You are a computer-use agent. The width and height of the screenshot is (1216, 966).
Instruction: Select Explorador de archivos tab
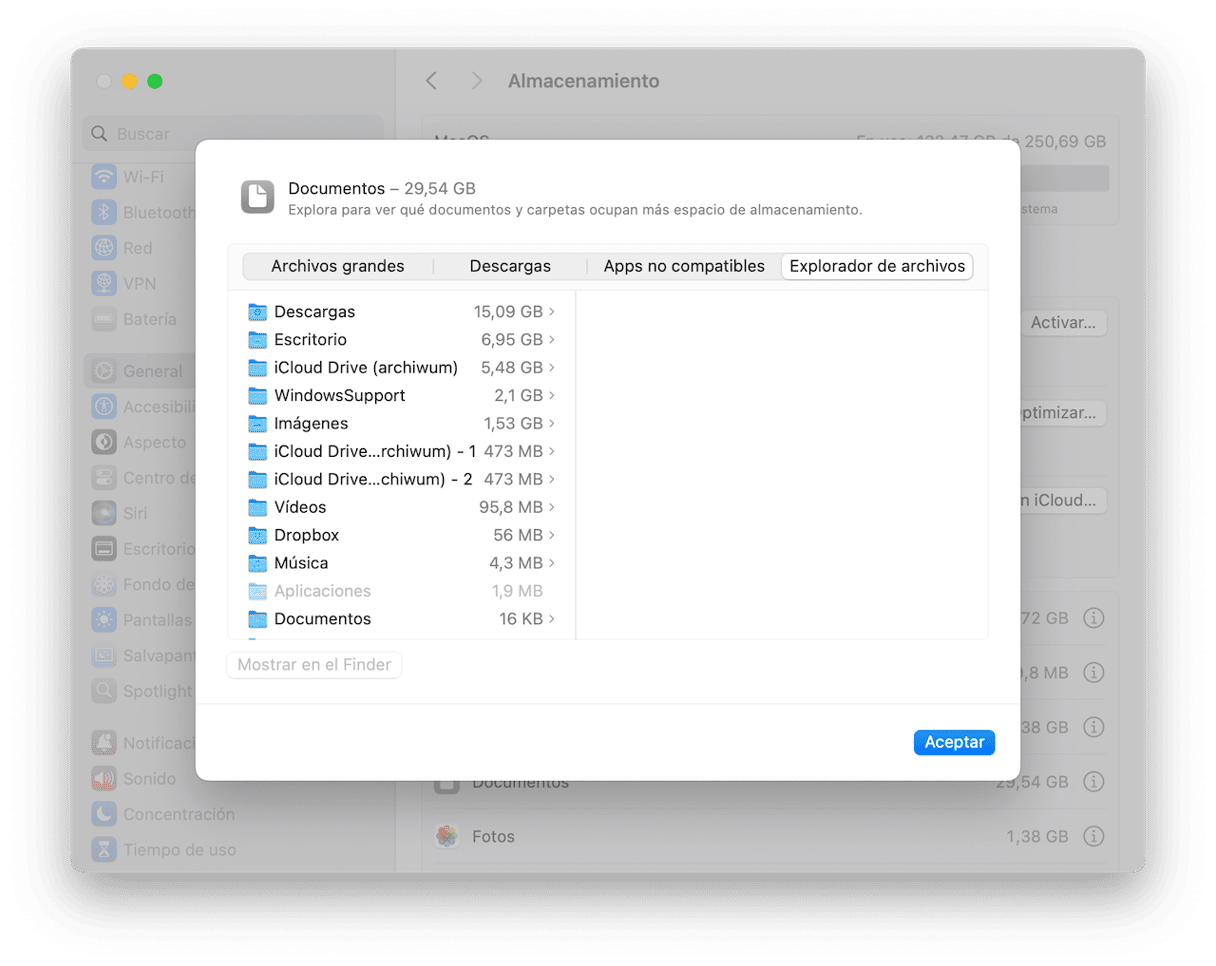click(877, 266)
